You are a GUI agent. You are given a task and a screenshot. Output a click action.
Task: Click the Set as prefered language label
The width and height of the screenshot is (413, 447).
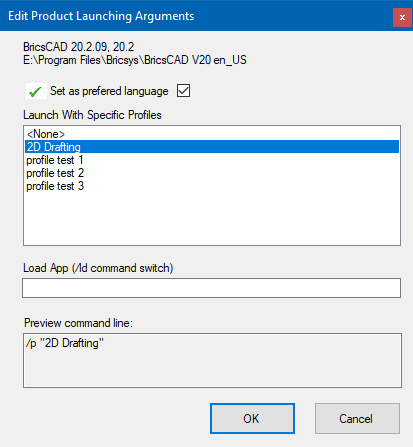[109, 91]
